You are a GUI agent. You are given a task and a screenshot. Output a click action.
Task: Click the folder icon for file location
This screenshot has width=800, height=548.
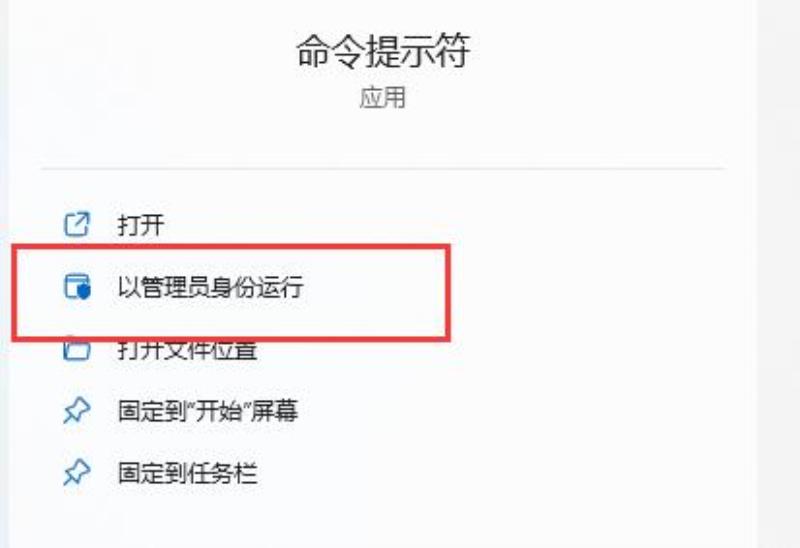[x=77, y=350]
